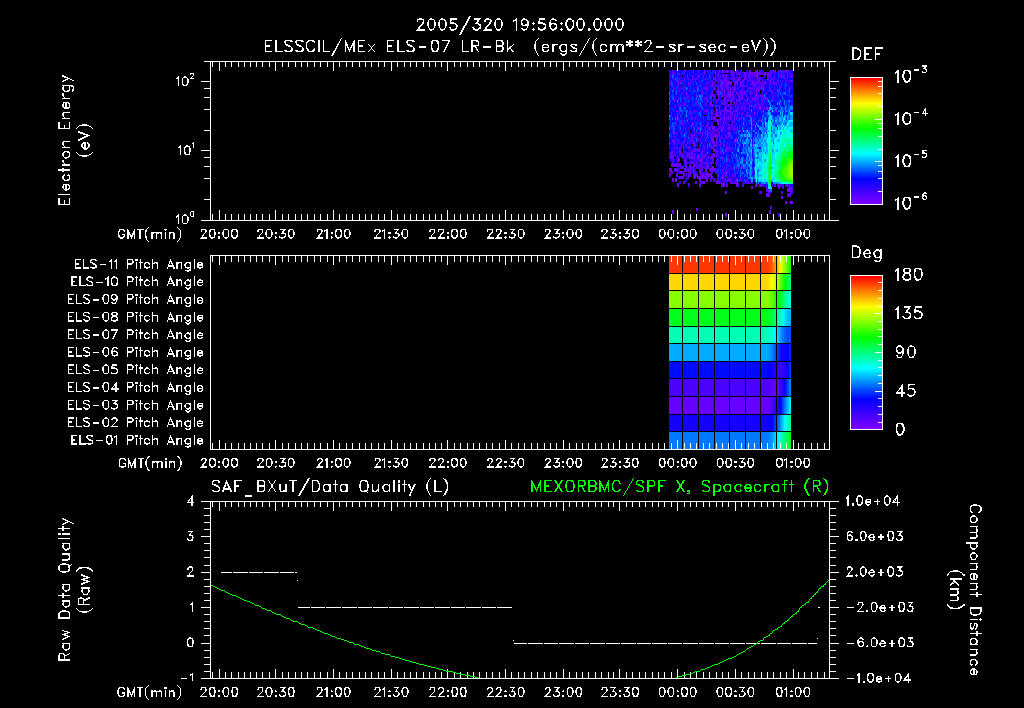Click the '10^-3' value on DEF scale
This screenshot has height=708, width=1024.
(911, 76)
